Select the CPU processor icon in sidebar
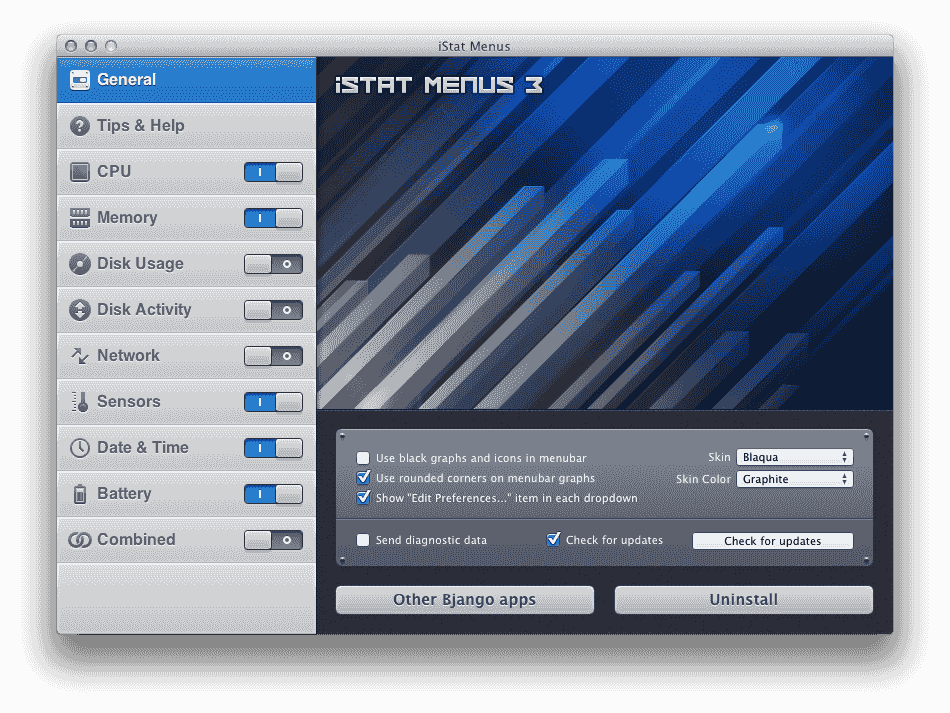Viewport: 950px width, 713px height. tap(78, 171)
